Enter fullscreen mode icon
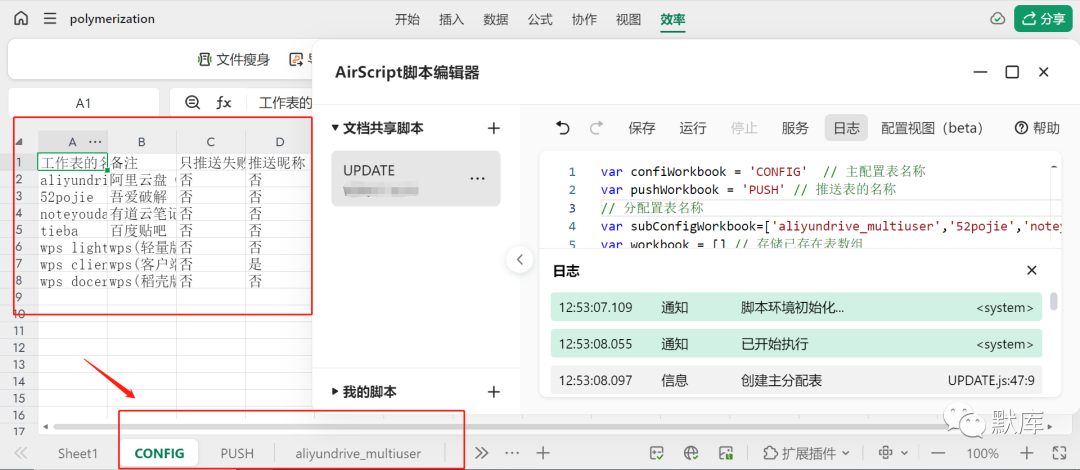Image resolution: width=1080 pixels, height=470 pixels. point(1059,453)
